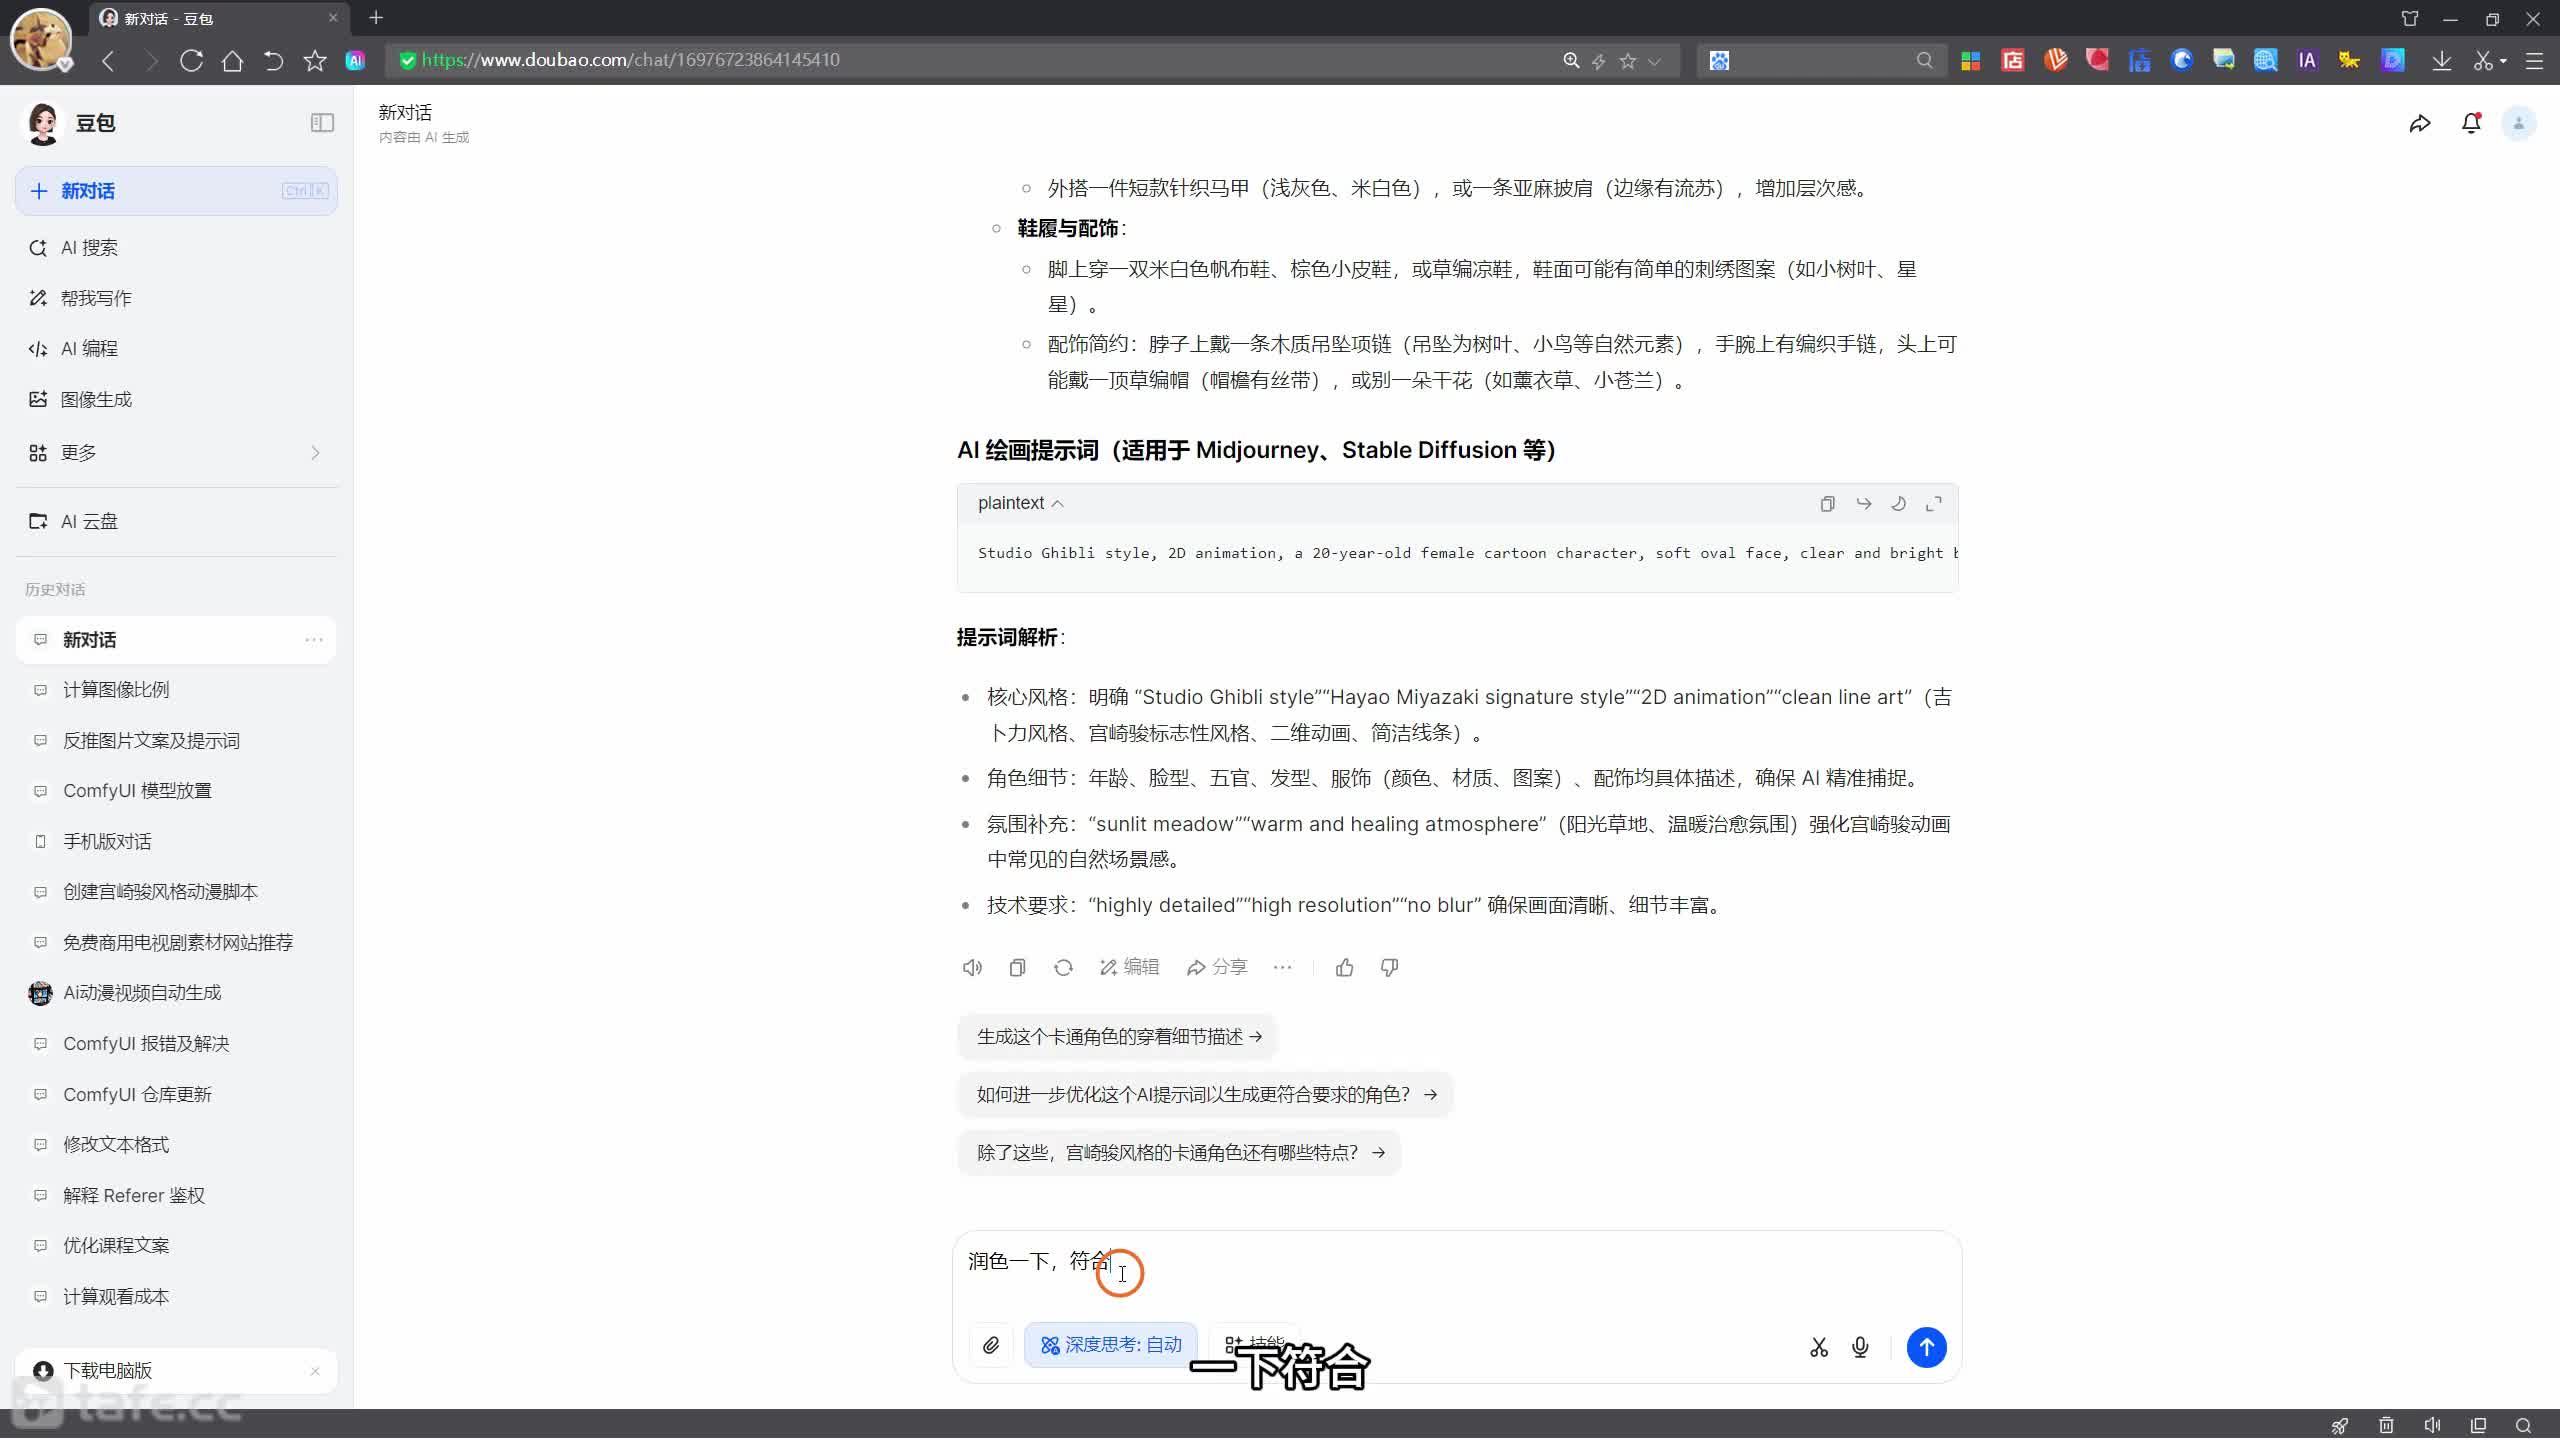2560x1440 pixels.
Task: Send the message with the blue arrow
Action: click(x=1926, y=1348)
